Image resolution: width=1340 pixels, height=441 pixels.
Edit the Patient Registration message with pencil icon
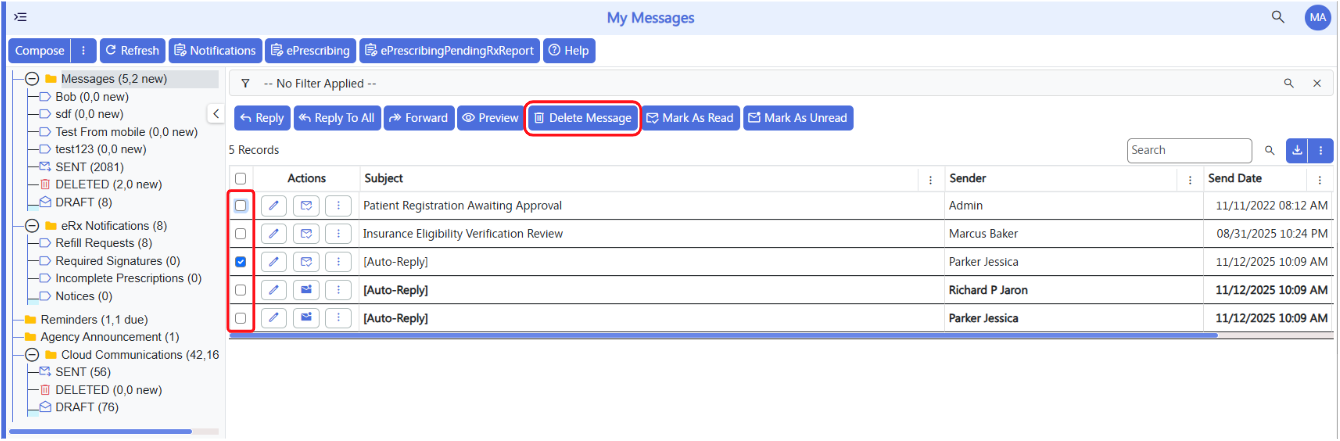click(x=274, y=205)
